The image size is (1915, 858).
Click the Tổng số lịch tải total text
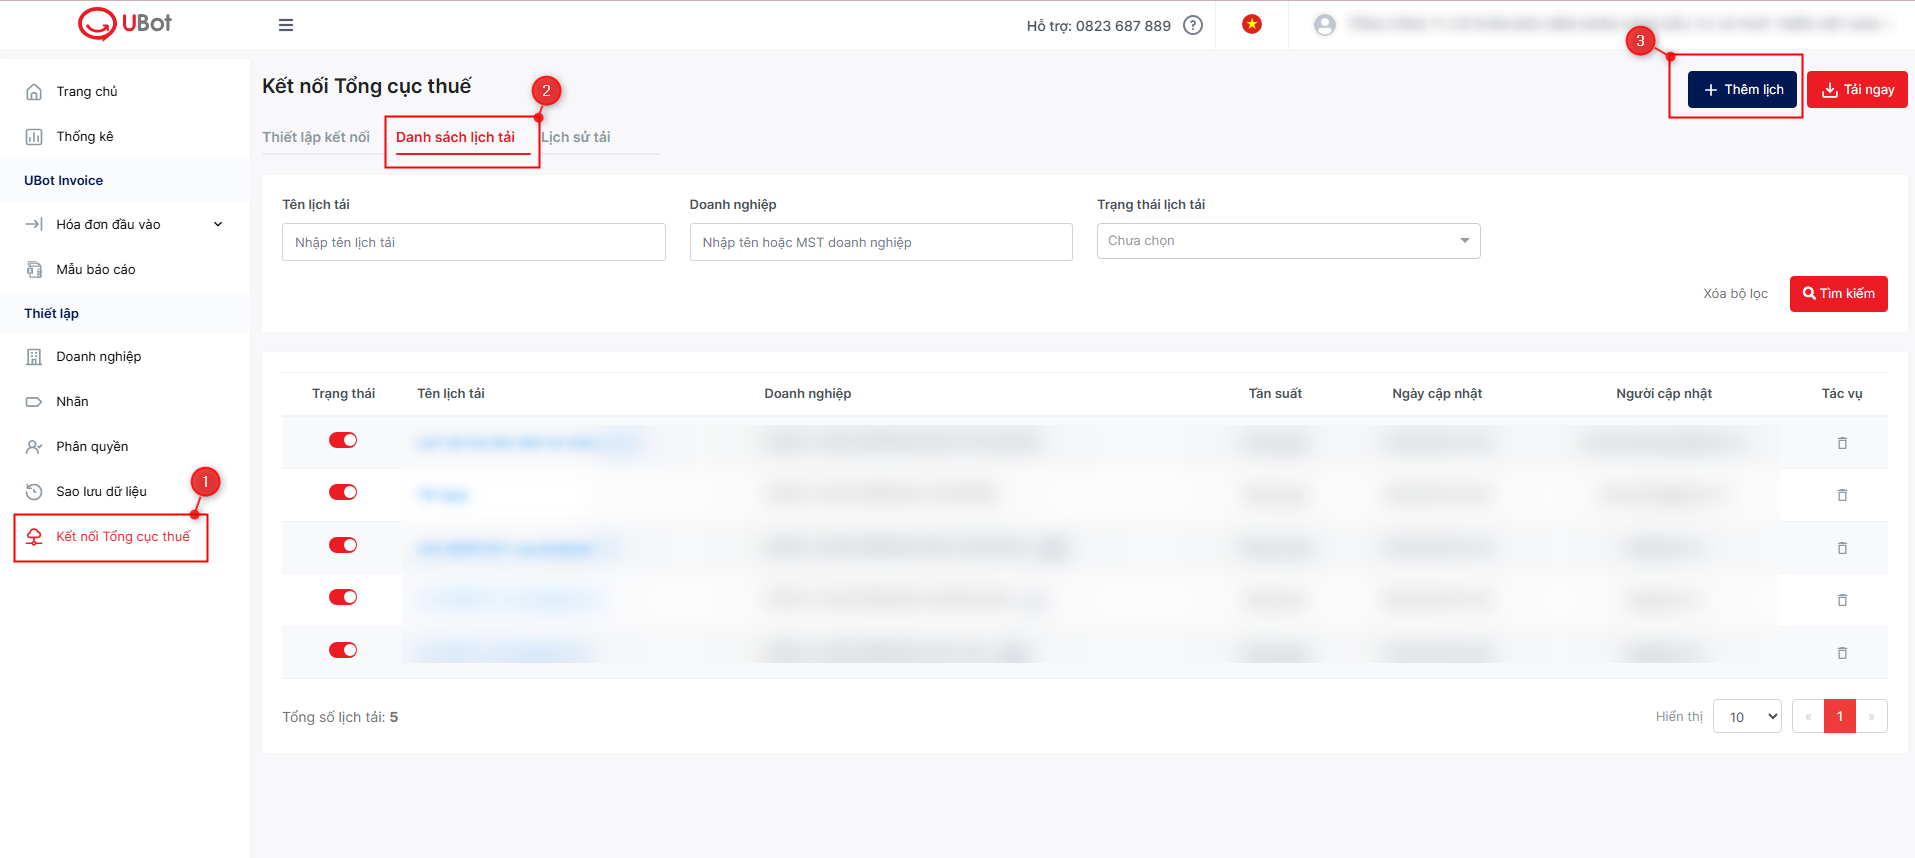point(340,717)
